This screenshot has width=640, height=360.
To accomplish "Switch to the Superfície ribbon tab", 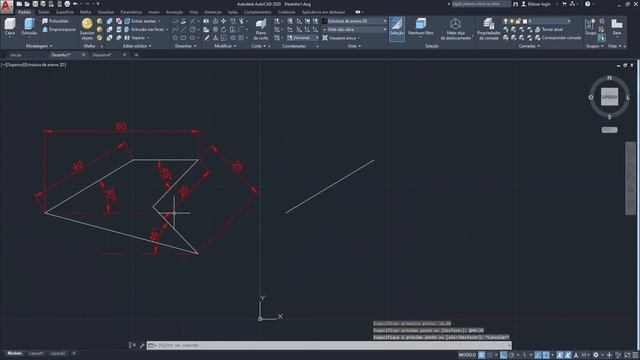I will 64,12.
